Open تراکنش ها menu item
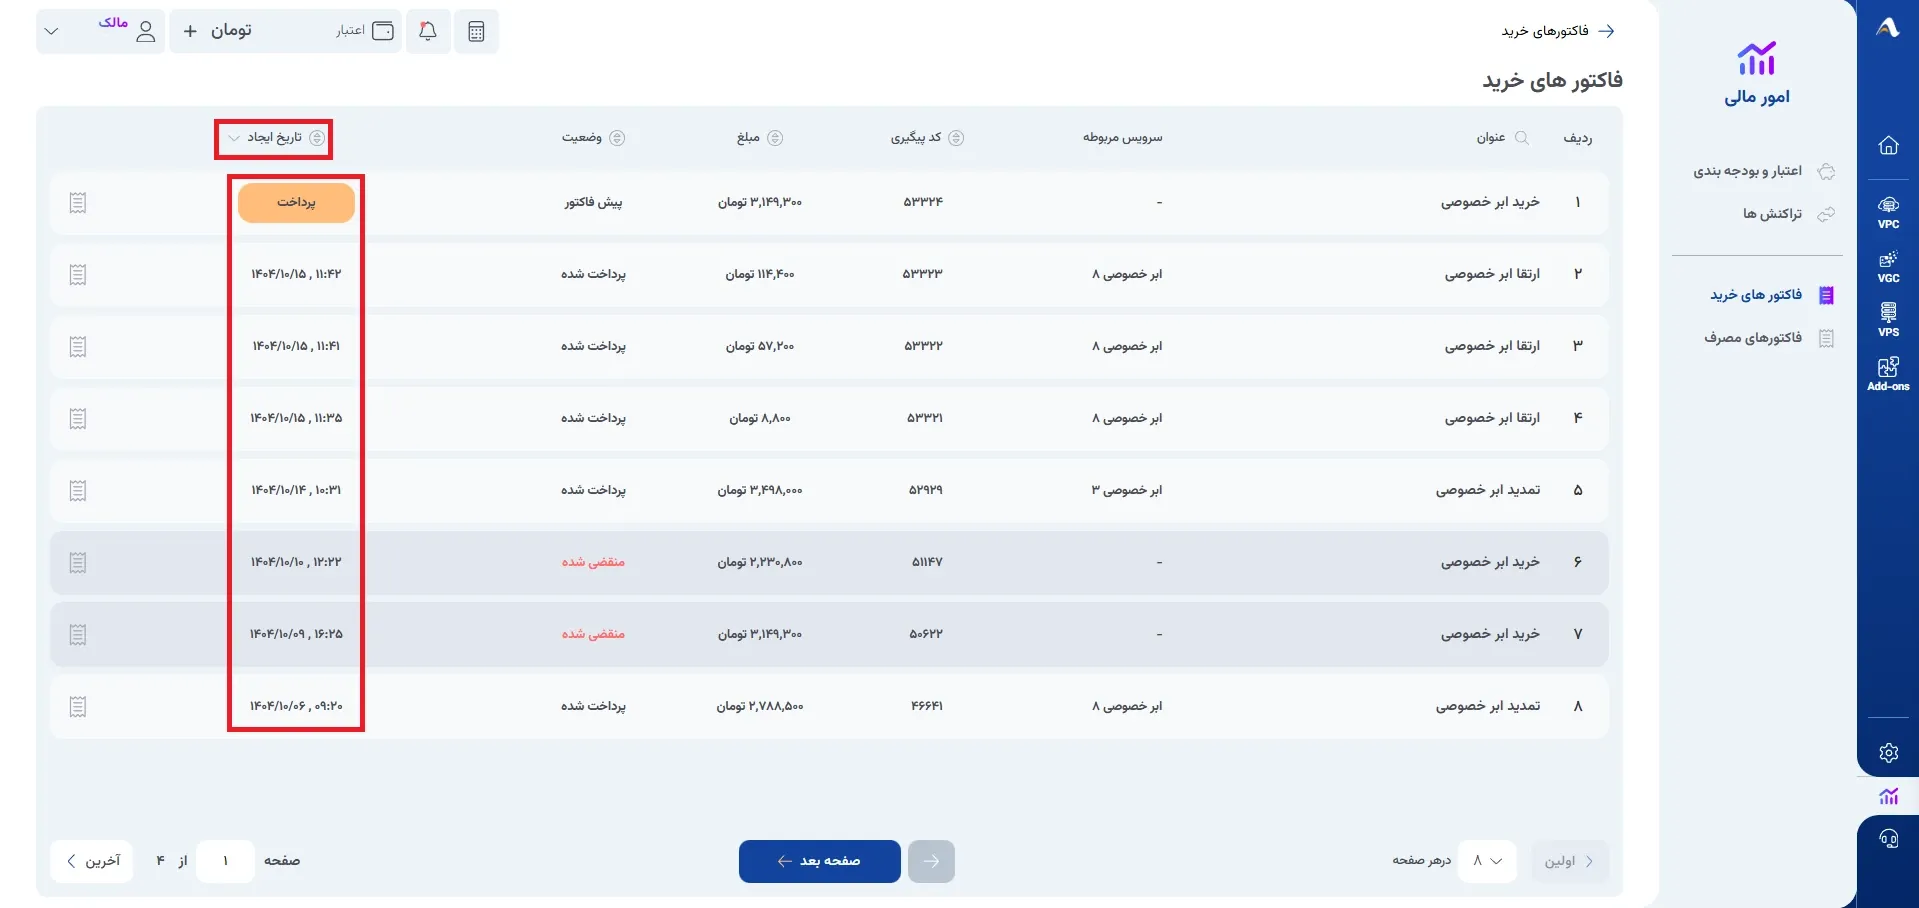Screen dimensions: 1919x908 click(1789, 214)
